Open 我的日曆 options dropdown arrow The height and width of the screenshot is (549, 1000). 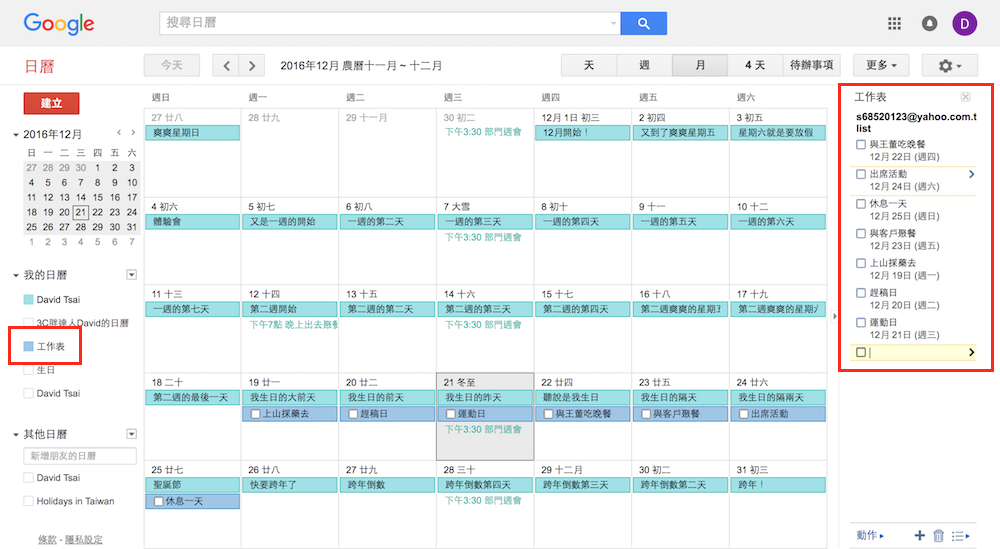coord(131,275)
